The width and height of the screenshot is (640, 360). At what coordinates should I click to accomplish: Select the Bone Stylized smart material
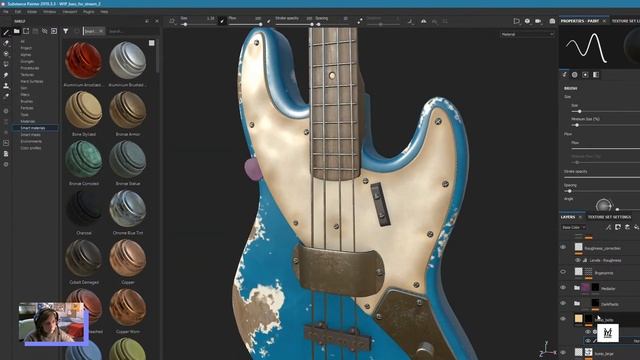(x=84, y=110)
